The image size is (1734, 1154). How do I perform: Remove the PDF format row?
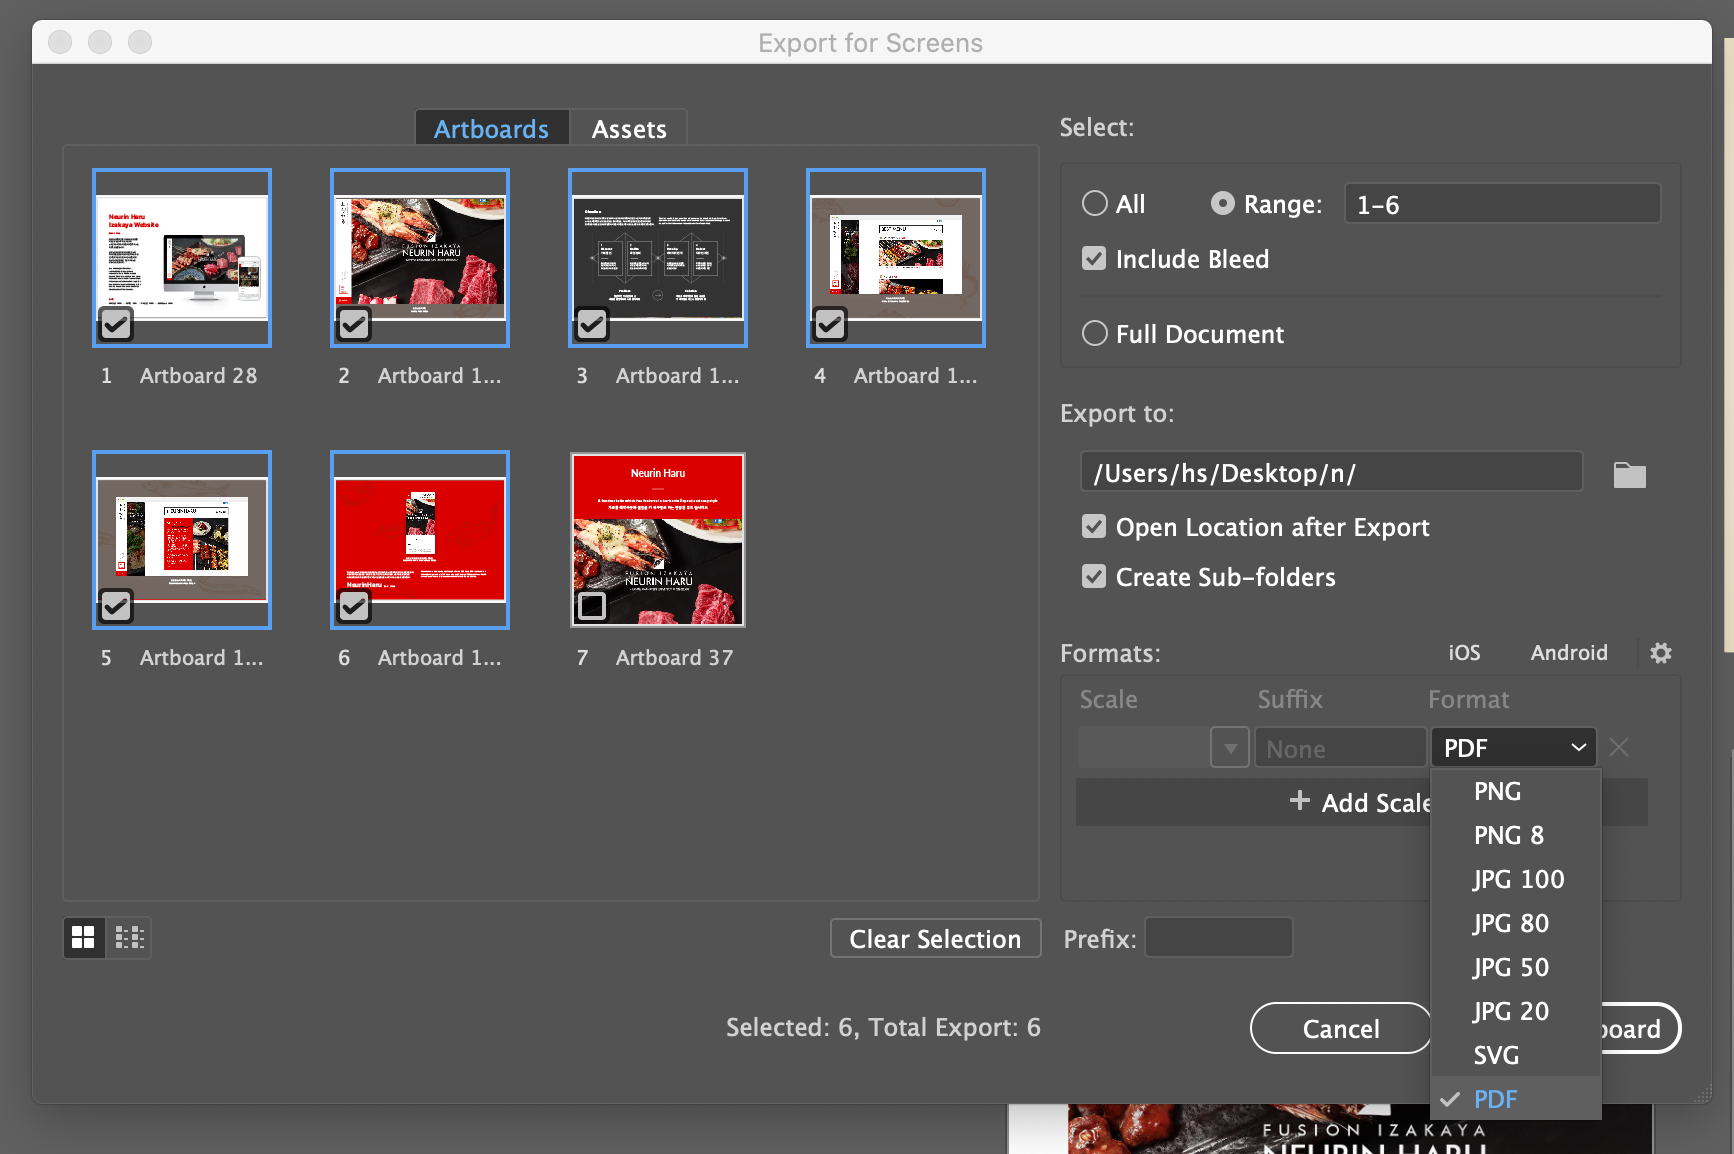(x=1619, y=748)
